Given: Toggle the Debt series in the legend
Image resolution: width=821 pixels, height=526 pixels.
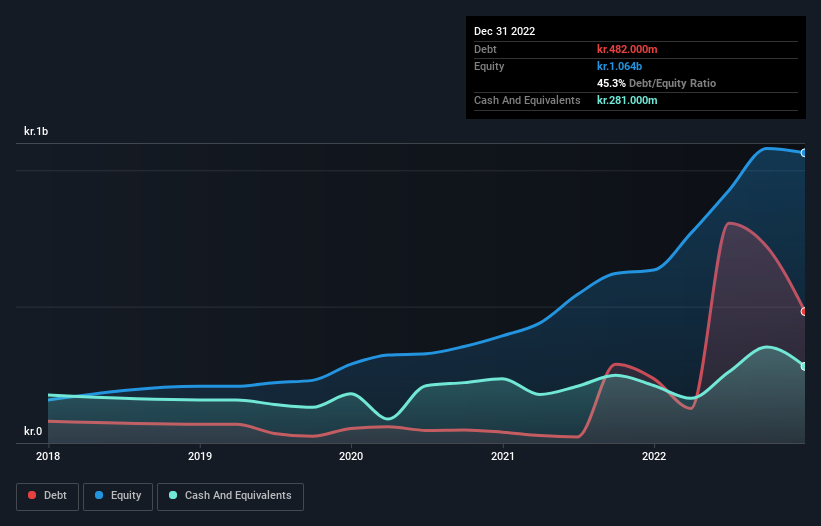Looking at the screenshot, I should tap(48, 496).
